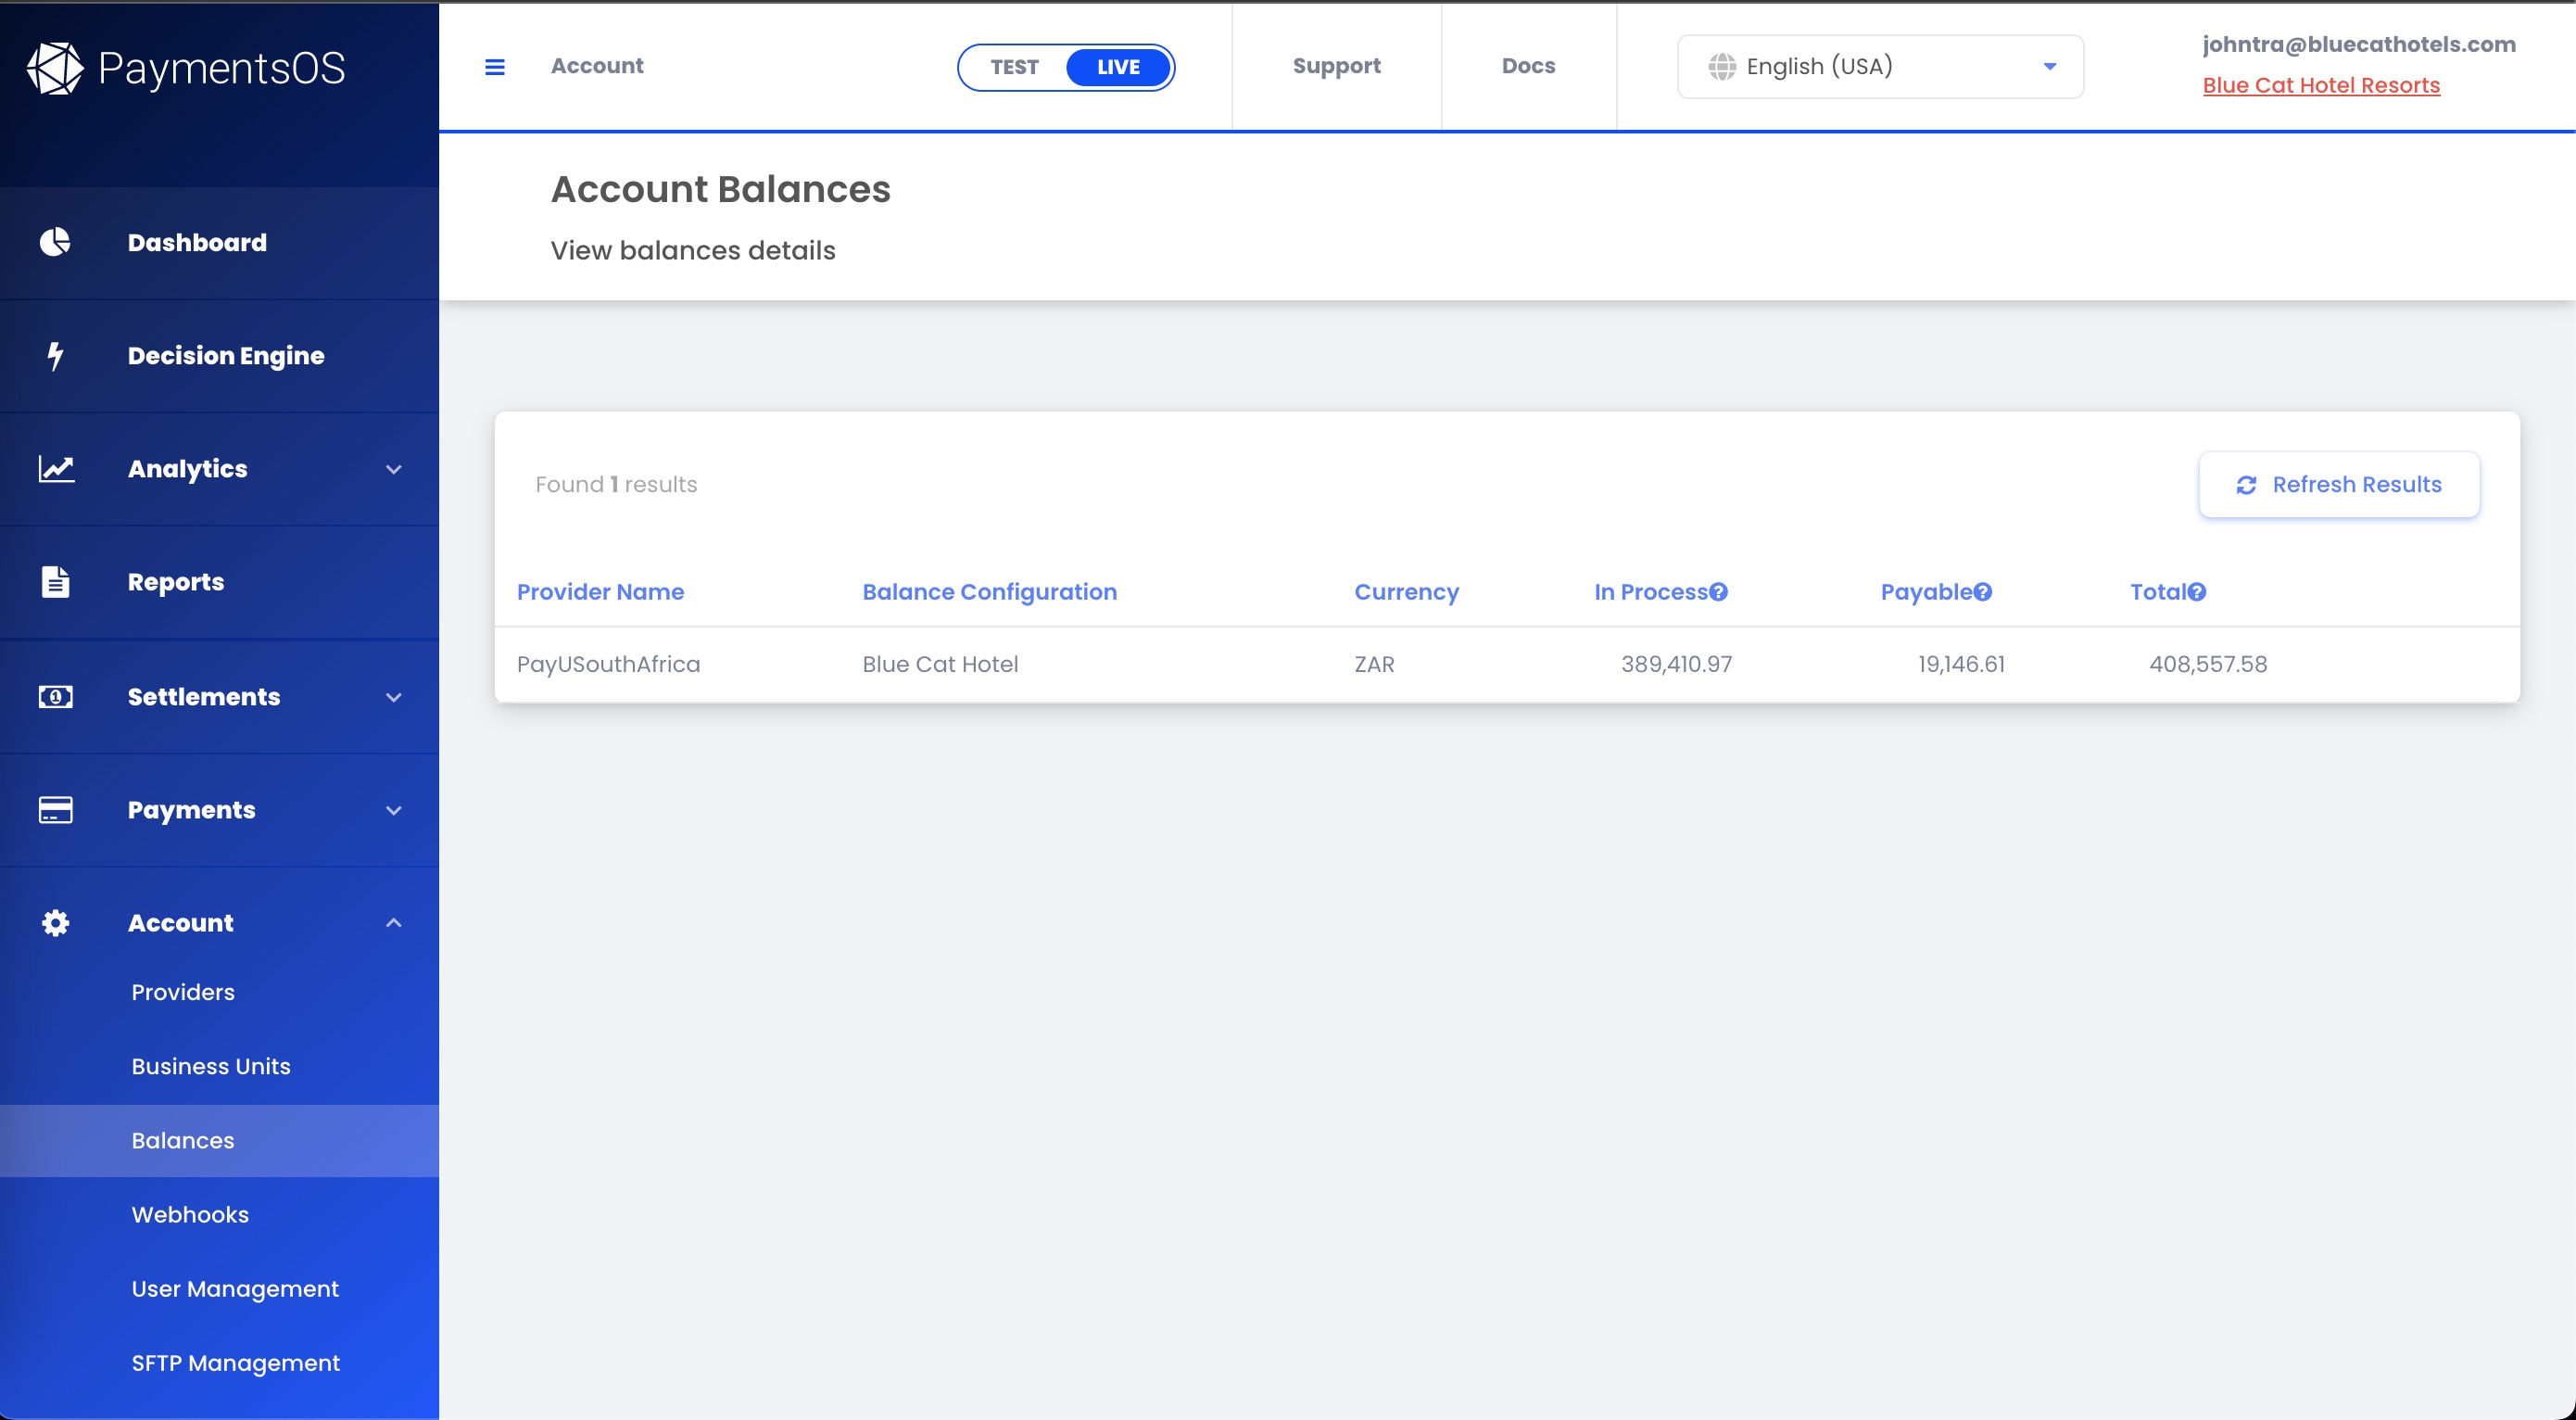Click the 19,146.61 payable value

click(1961, 664)
